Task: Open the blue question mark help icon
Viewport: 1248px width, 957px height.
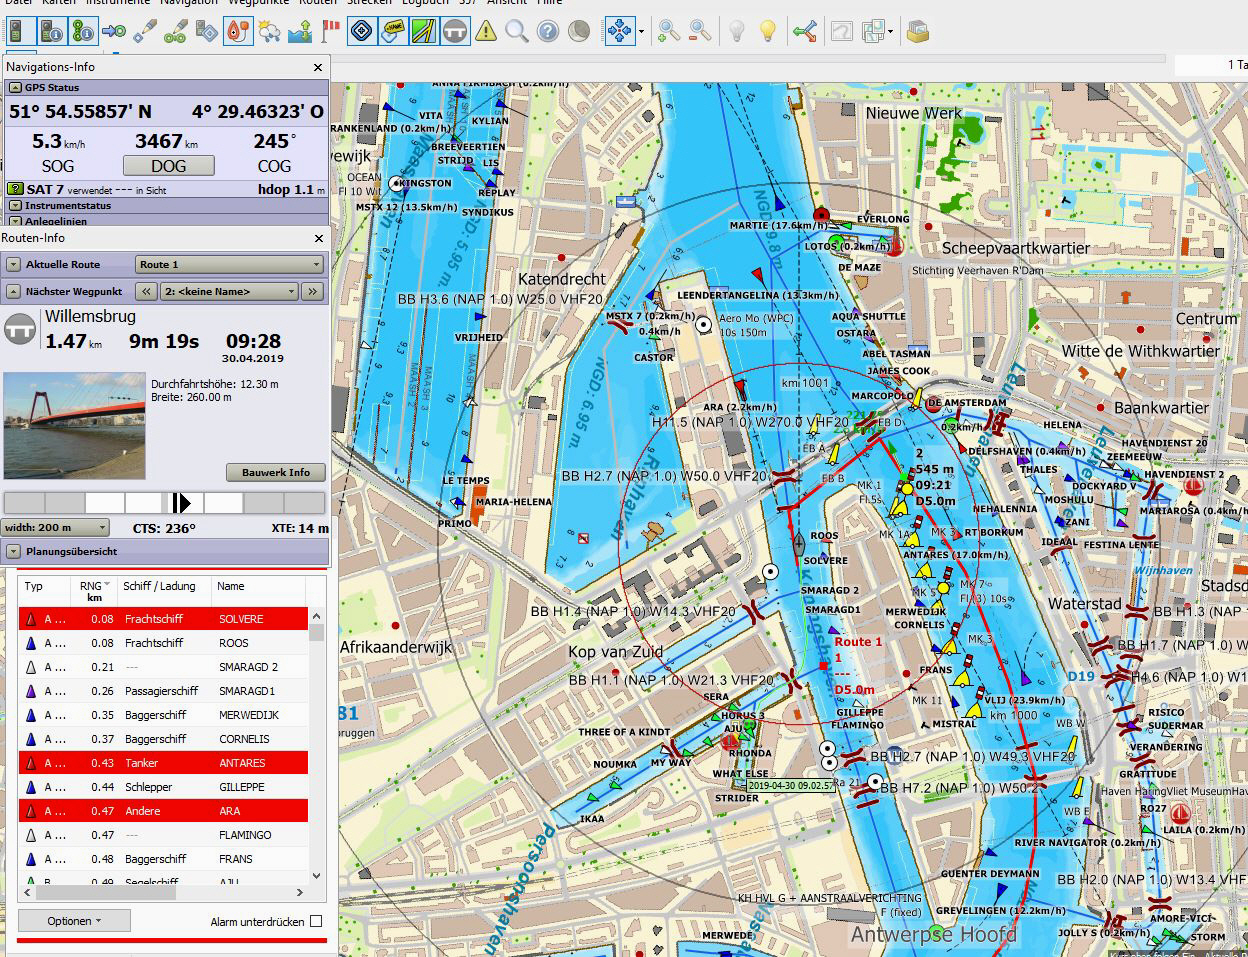Action: [x=548, y=32]
